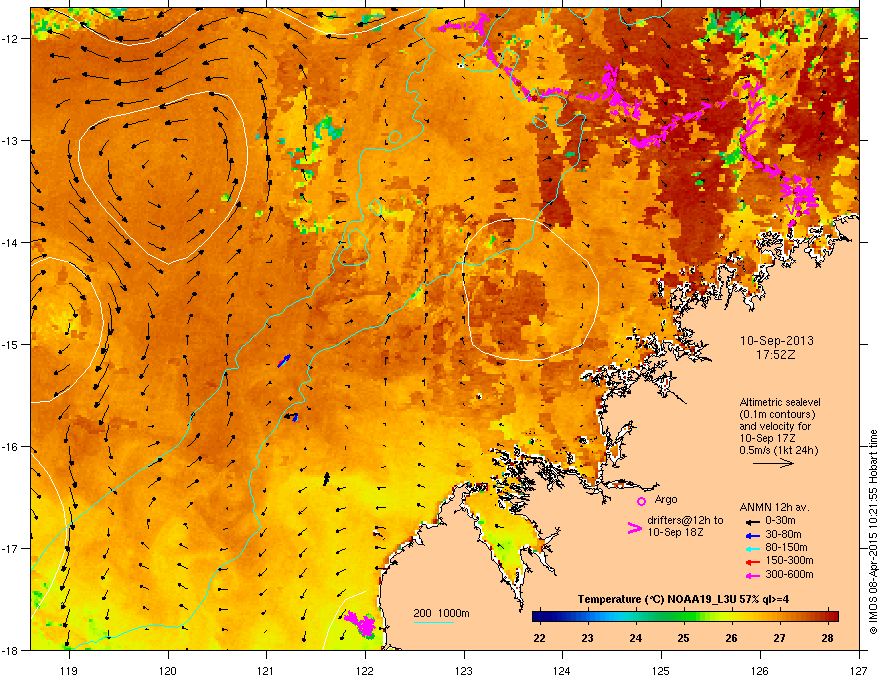Click the 28 value on temperature scale

(x=827, y=638)
